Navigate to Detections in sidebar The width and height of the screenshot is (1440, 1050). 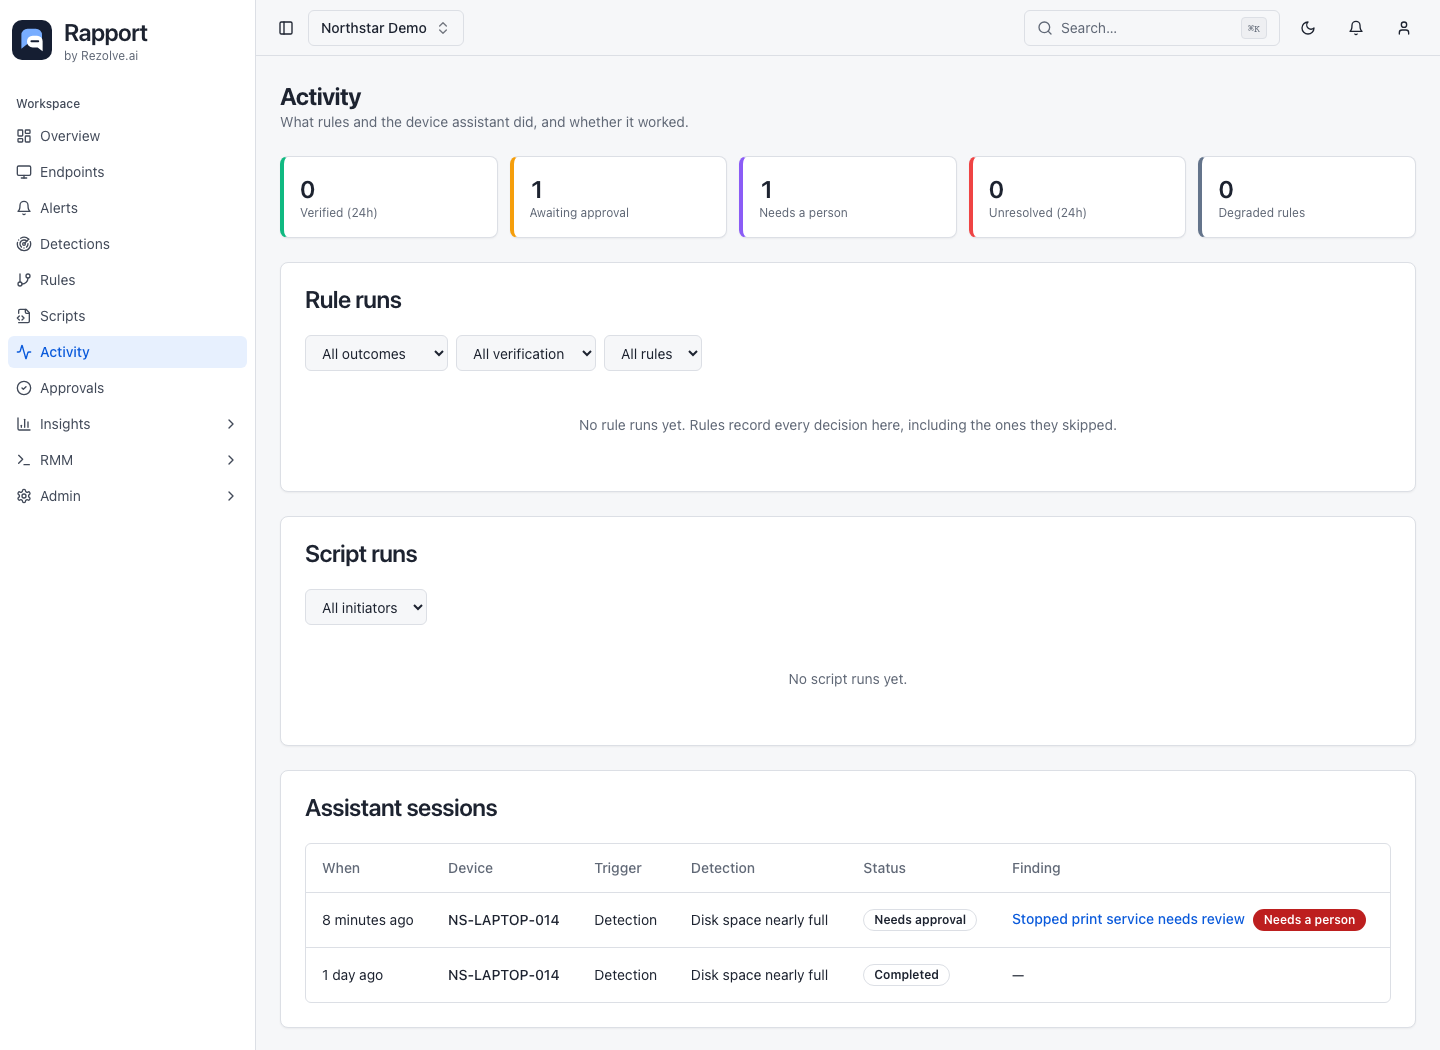(x=127, y=244)
